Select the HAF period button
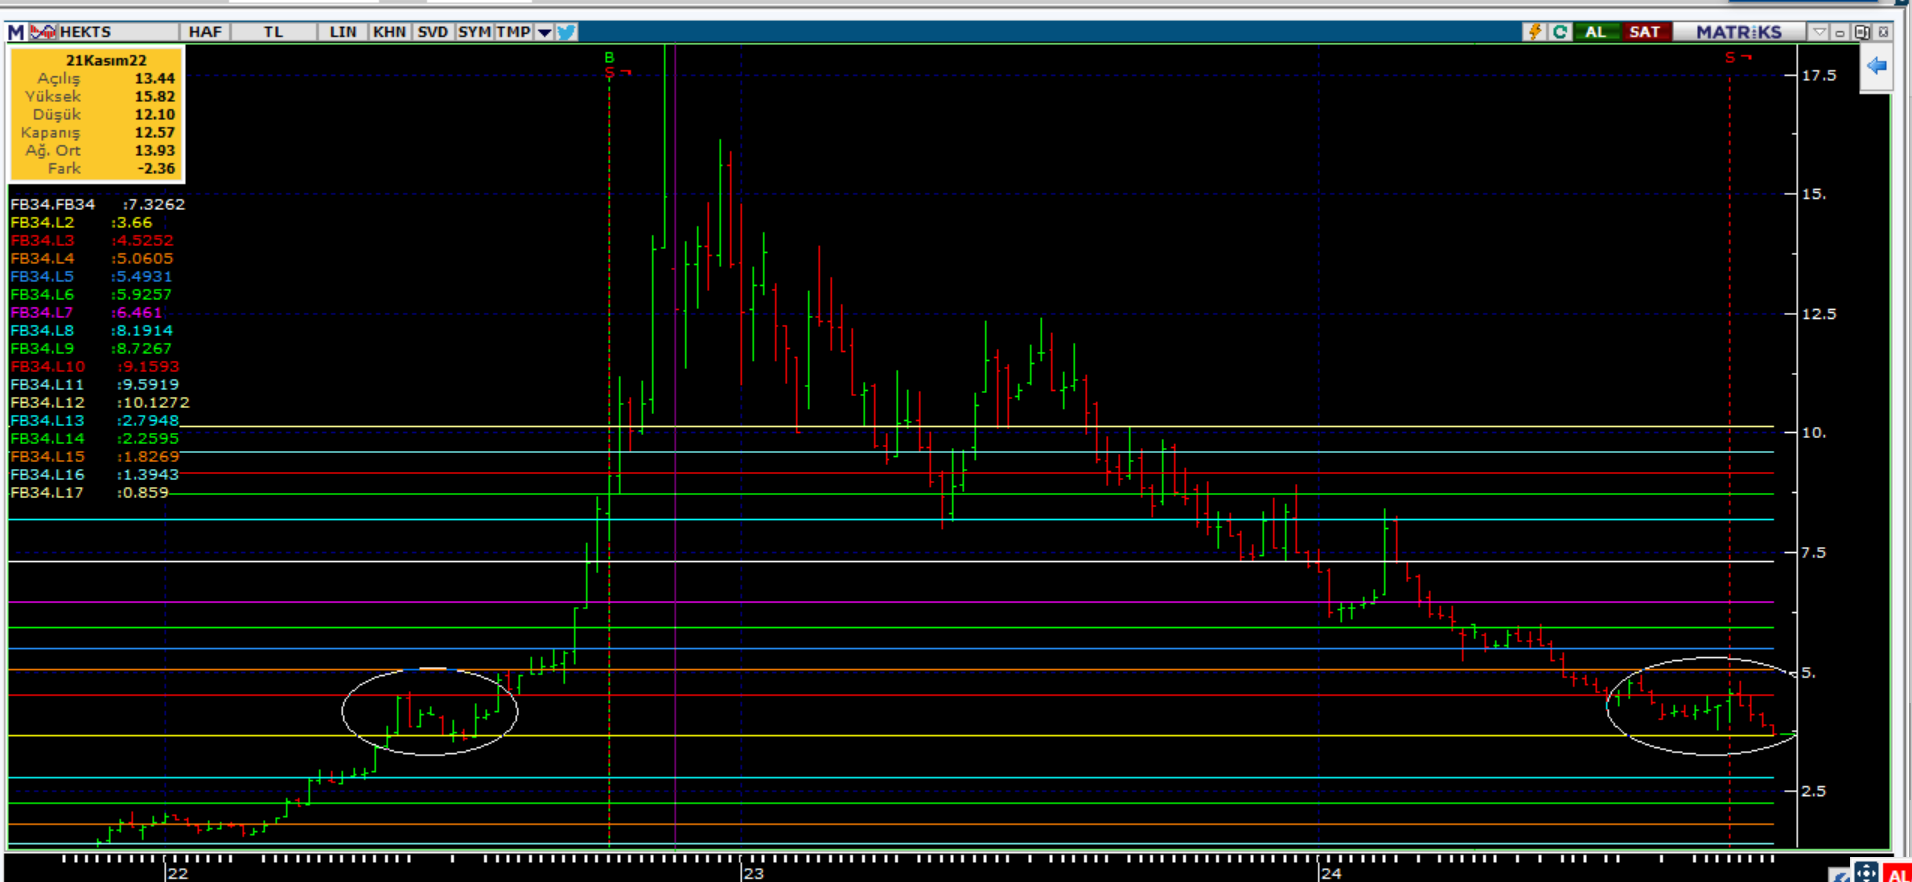 205,32
